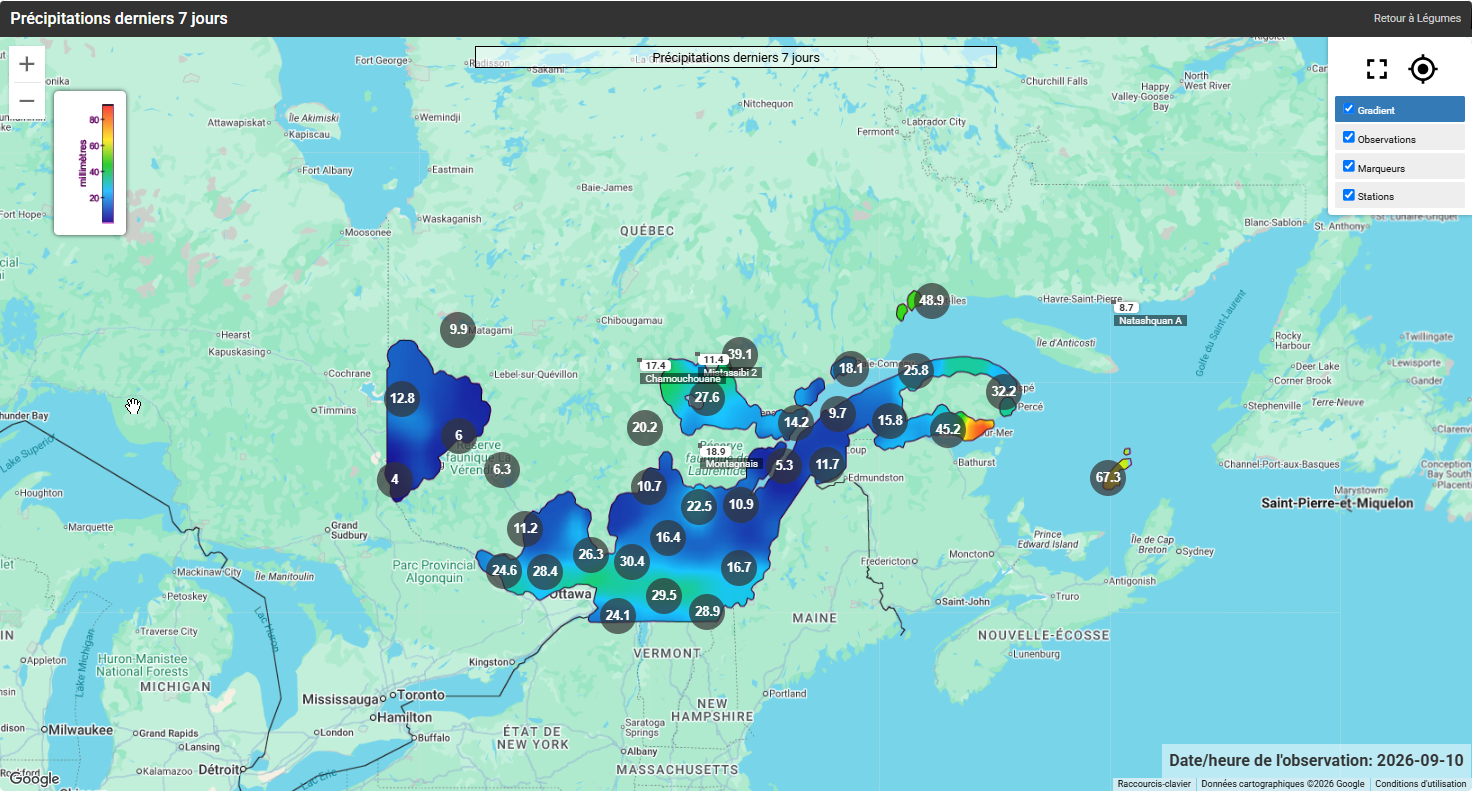Click the Montagnais station label
Image resolution: width=1472 pixels, height=791 pixels.
[731, 464]
